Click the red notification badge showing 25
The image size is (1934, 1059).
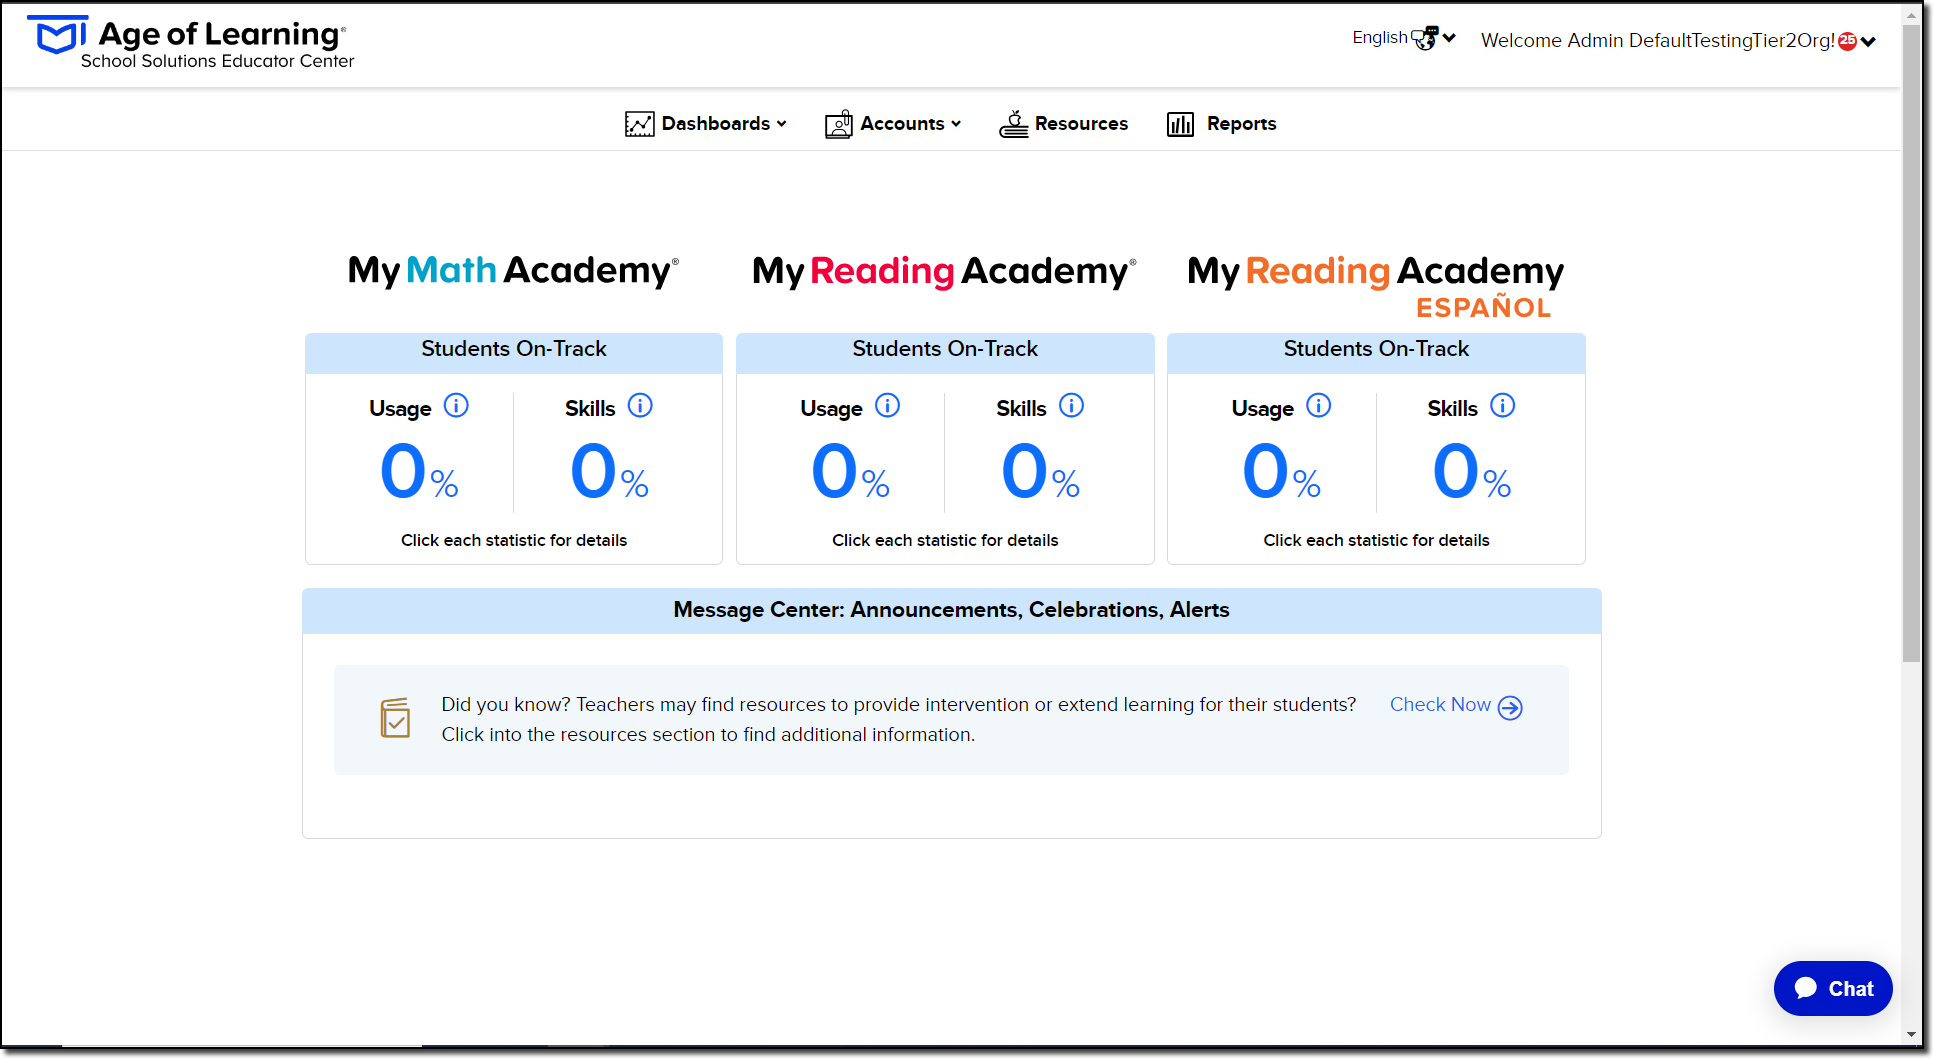pyautogui.click(x=1847, y=41)
